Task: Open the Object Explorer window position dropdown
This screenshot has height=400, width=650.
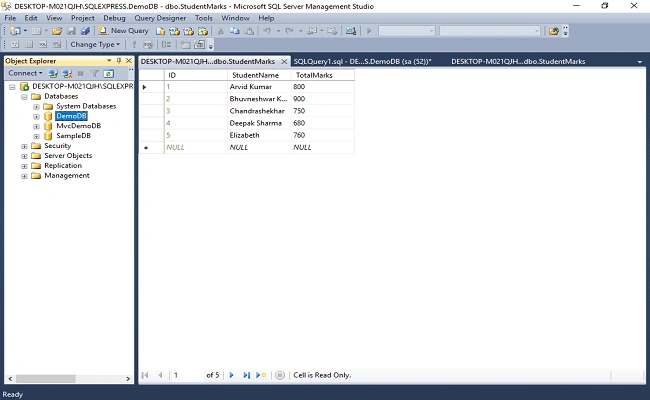Action: 109,61
